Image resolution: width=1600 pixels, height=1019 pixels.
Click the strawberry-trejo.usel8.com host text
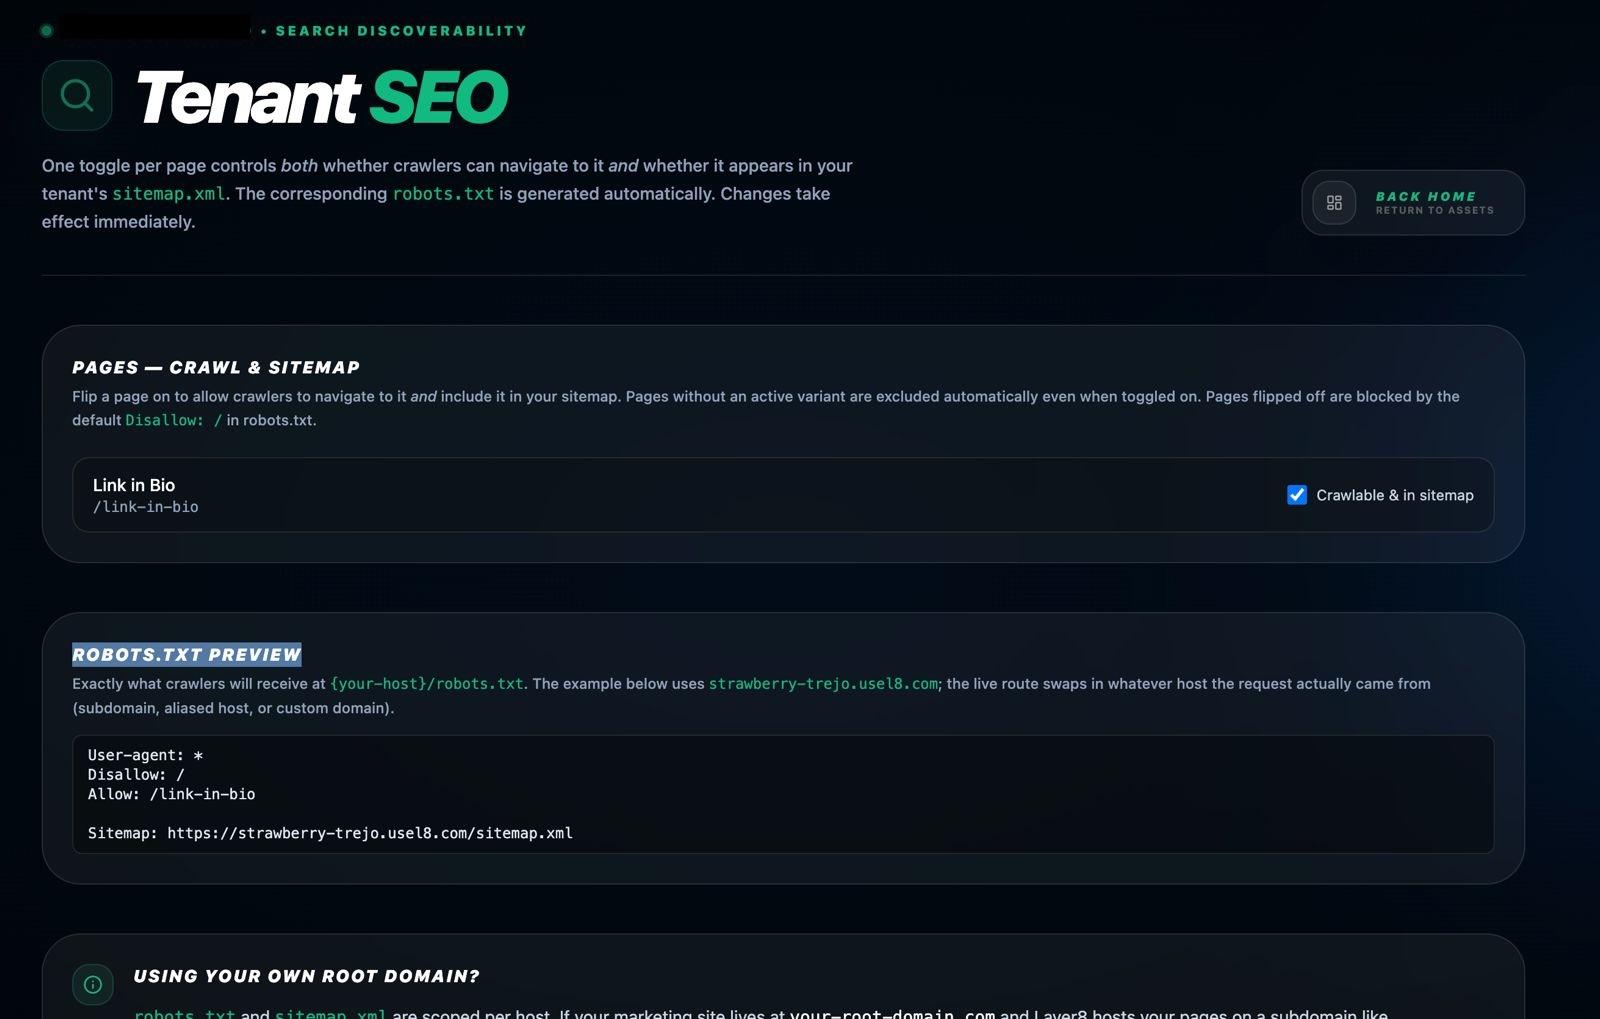pyautogui.click(x=823, y=684)
